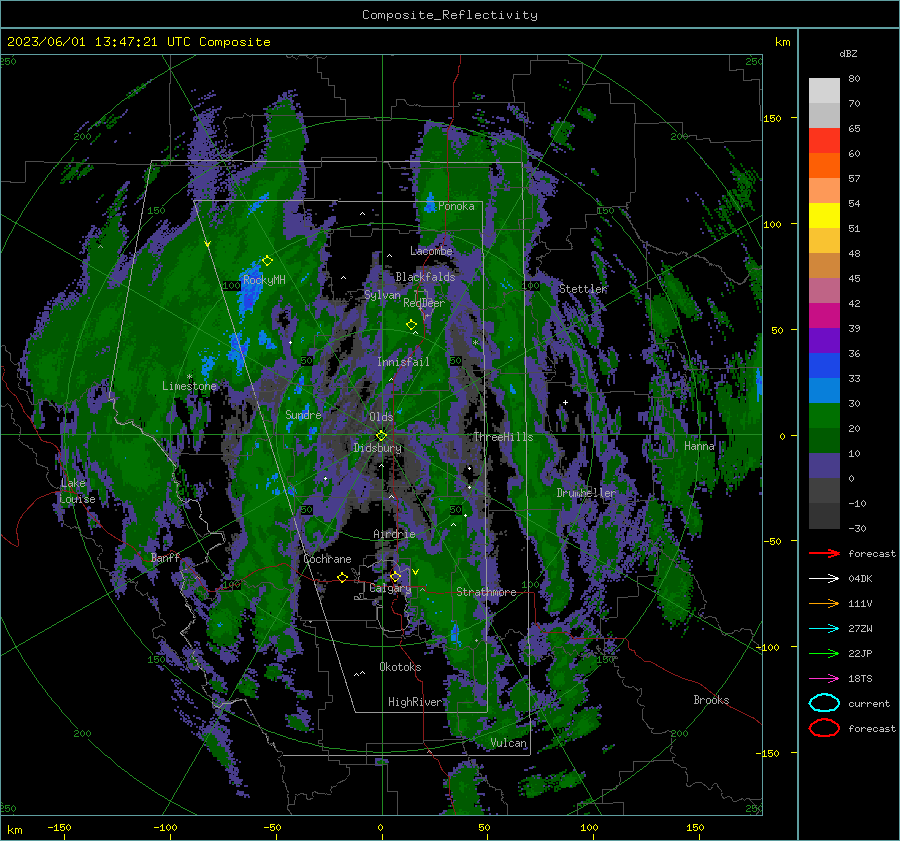Click the Okotoks city label
Image resolution: width=900 pixels, height=841 pixels.
click(400, 667)
